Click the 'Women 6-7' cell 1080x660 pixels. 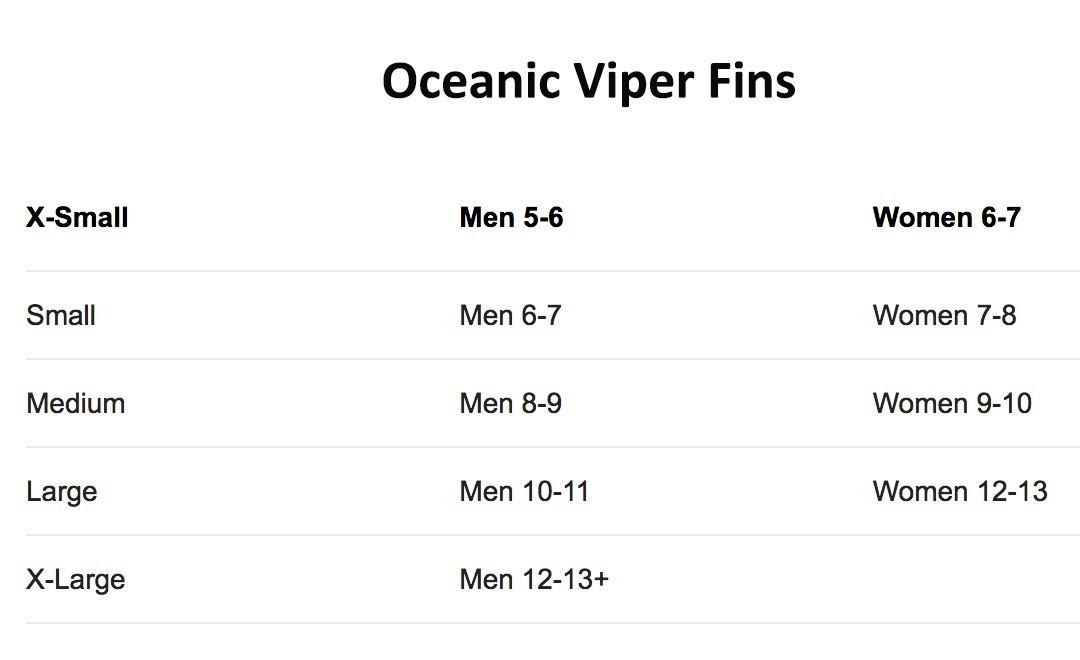pos(946,217)
